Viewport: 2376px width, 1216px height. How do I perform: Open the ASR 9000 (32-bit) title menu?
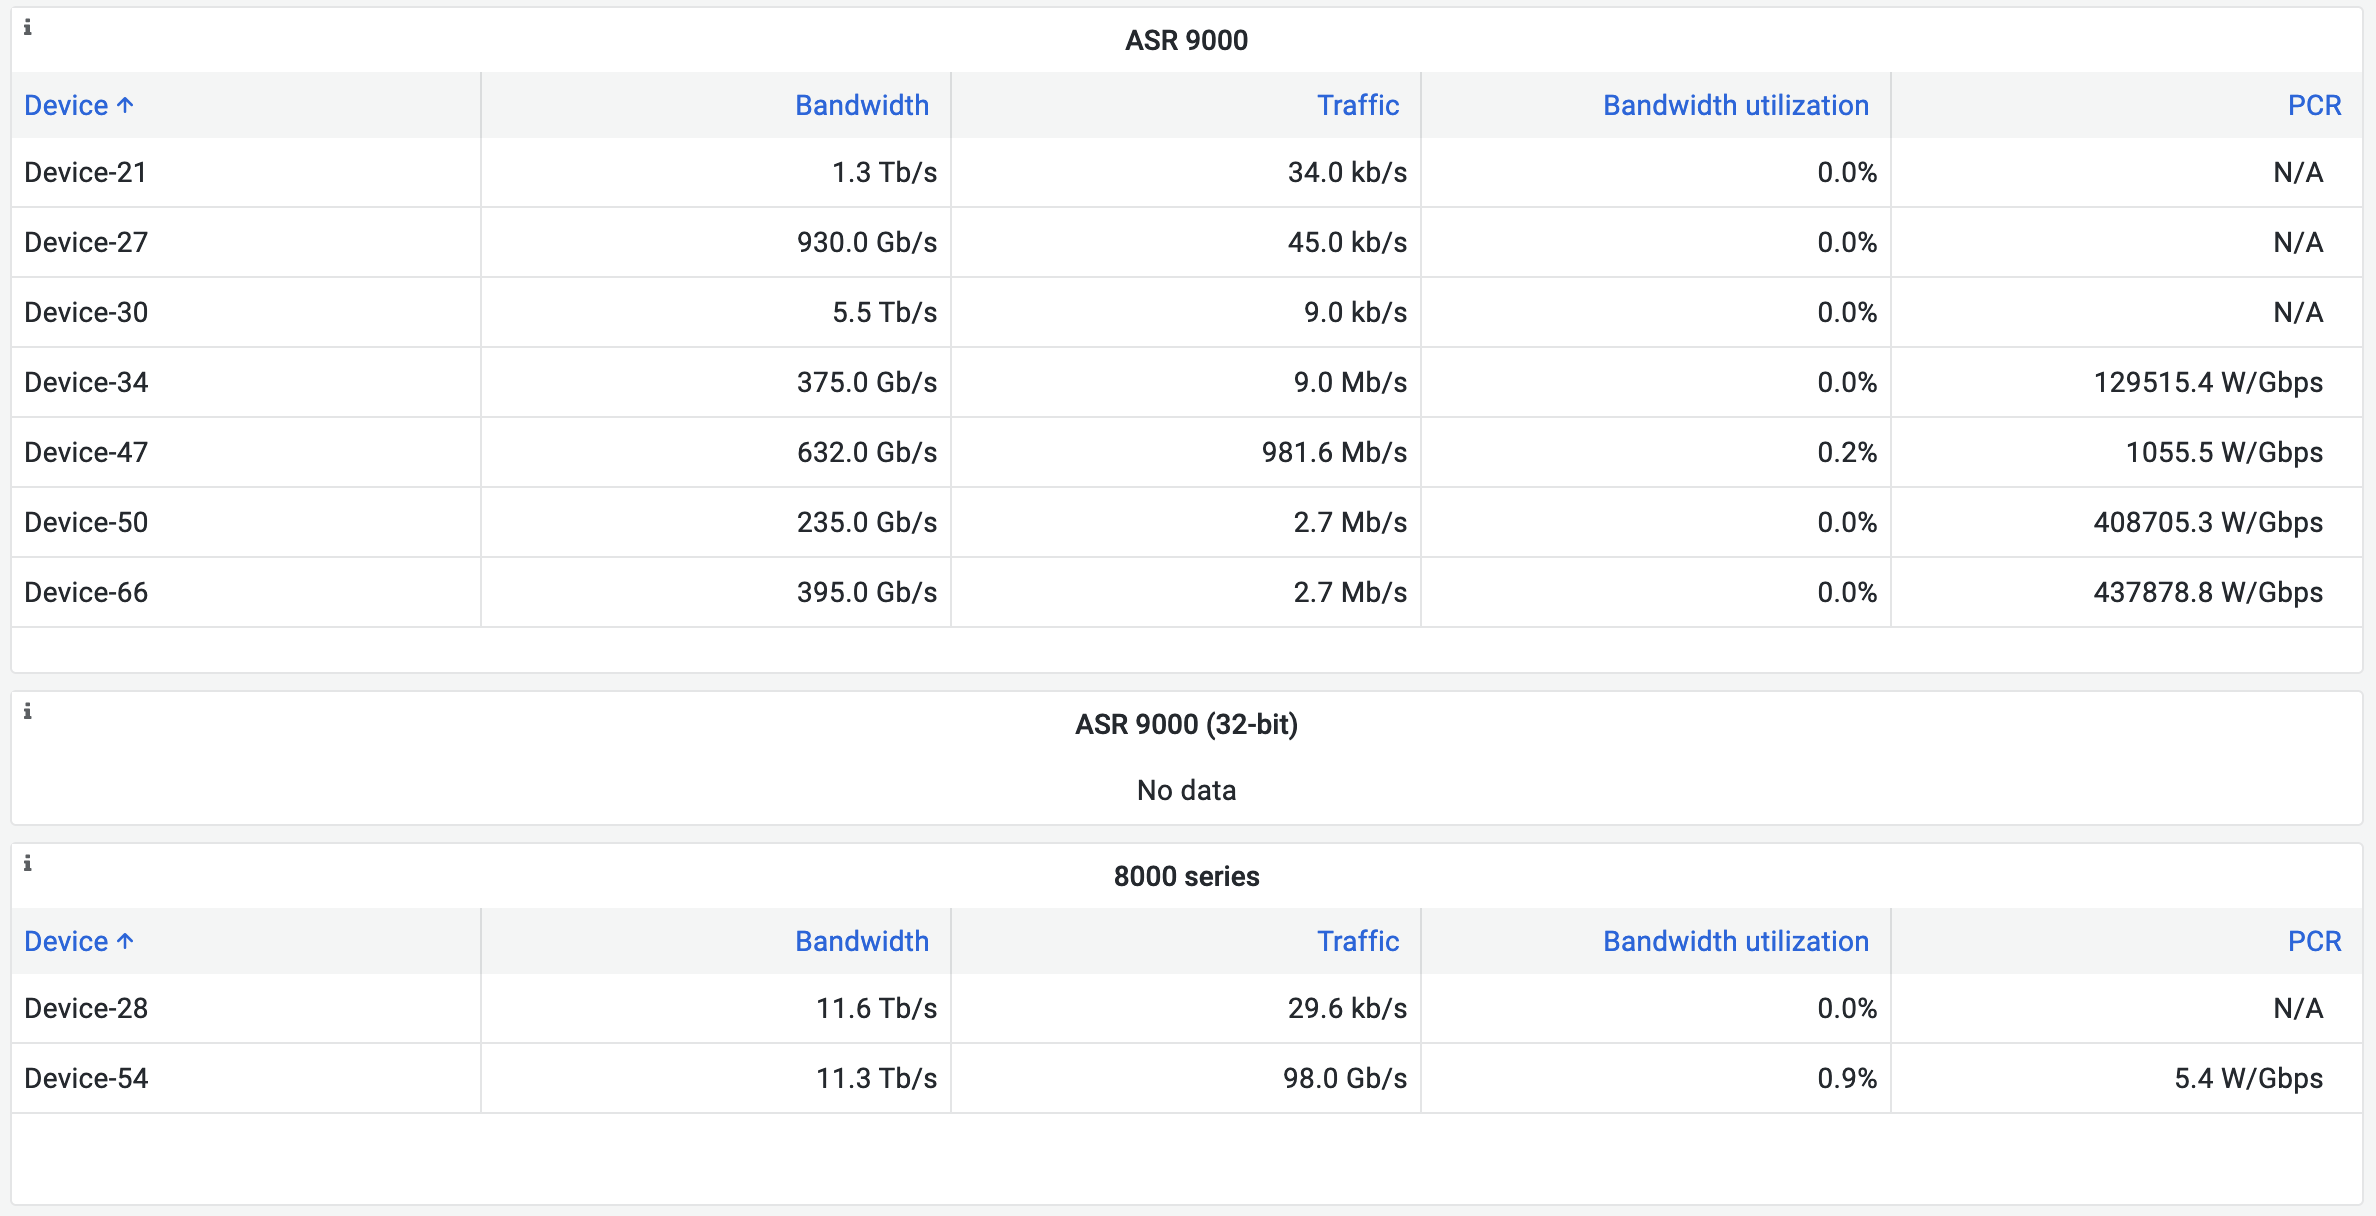click(x=1186, y=724)
